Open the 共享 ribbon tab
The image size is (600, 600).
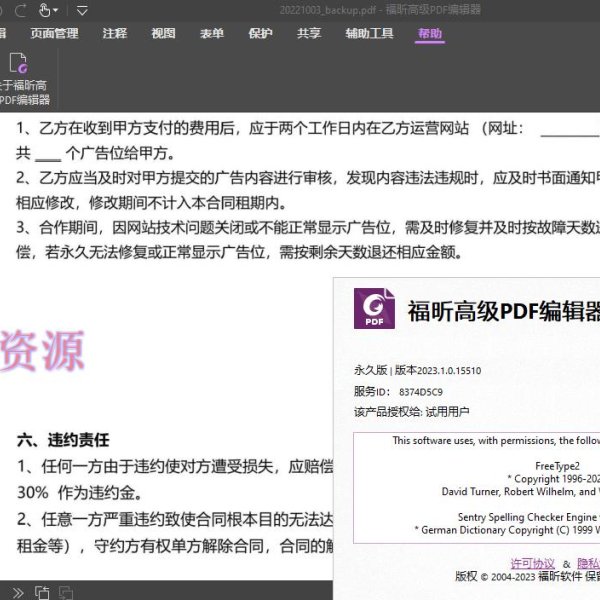click(x=309, y=33)
